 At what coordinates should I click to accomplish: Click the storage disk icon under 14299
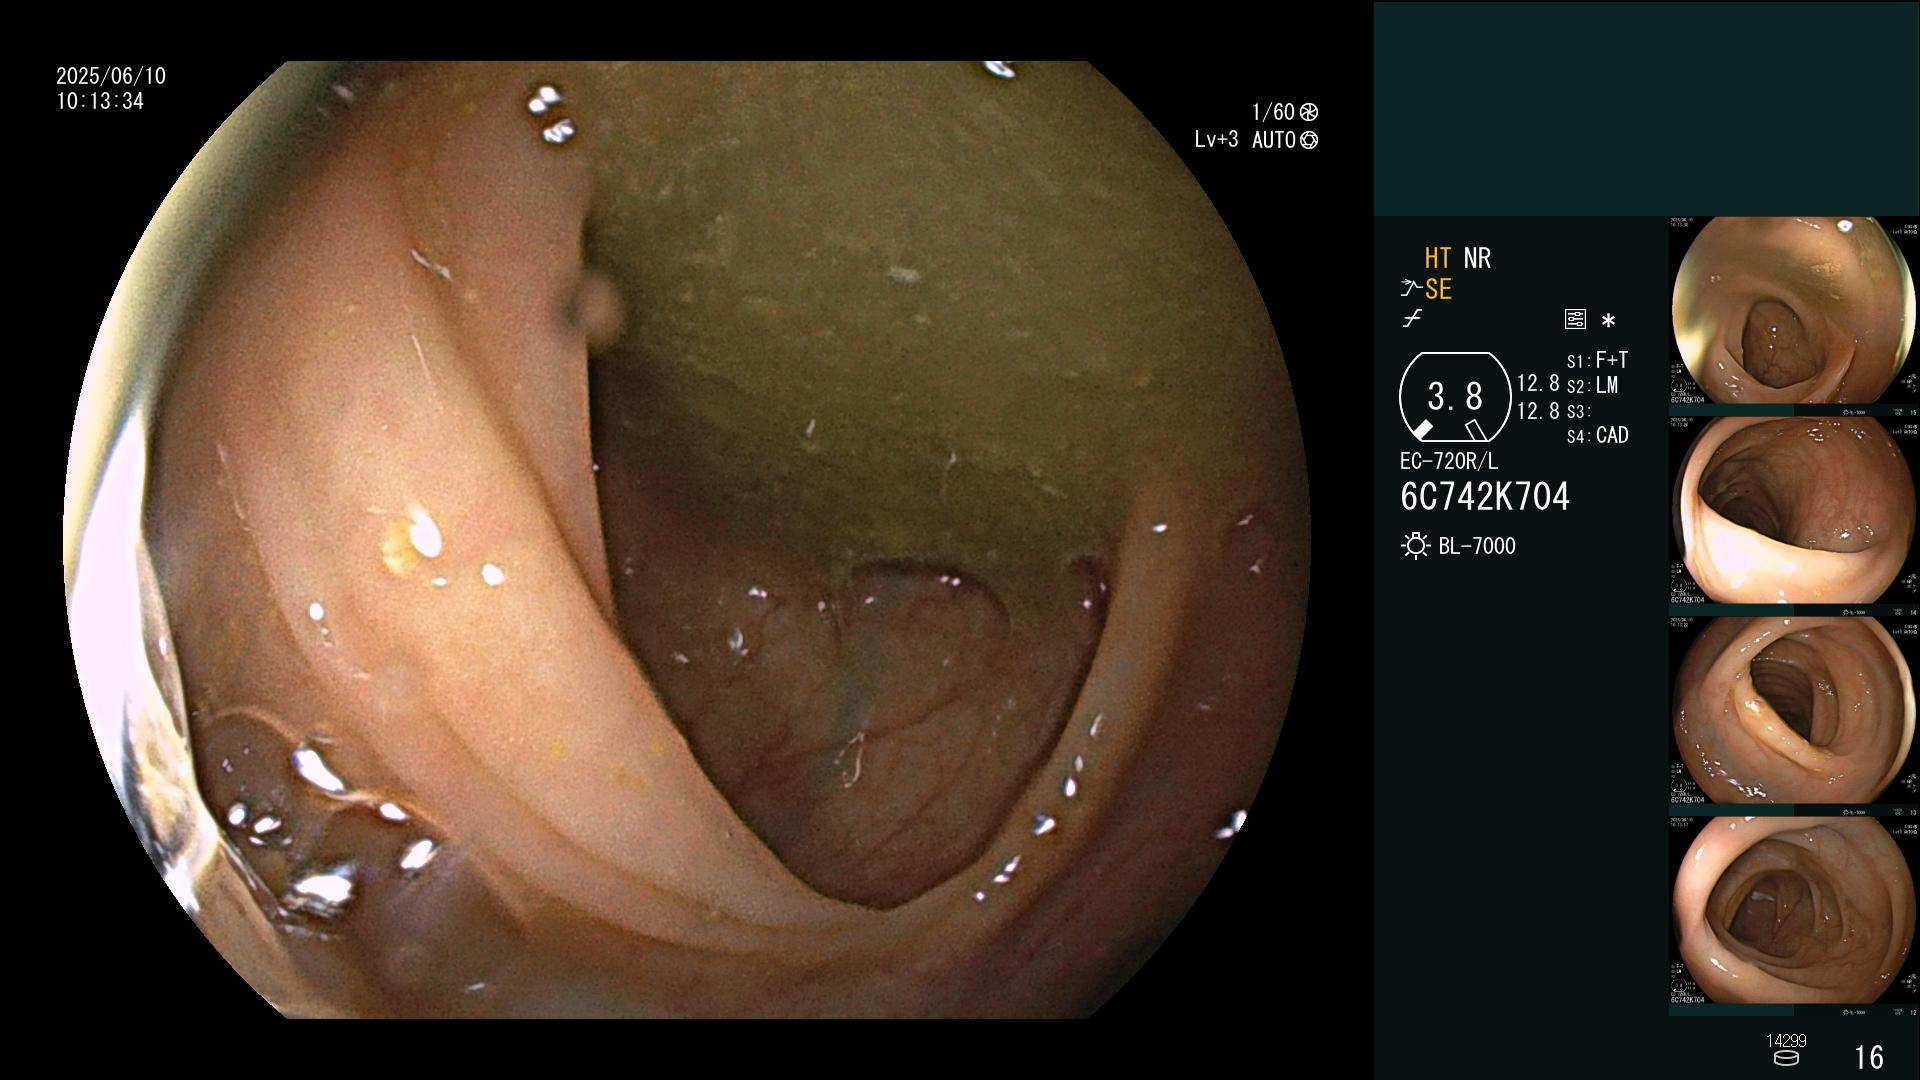(1785, 1058)
